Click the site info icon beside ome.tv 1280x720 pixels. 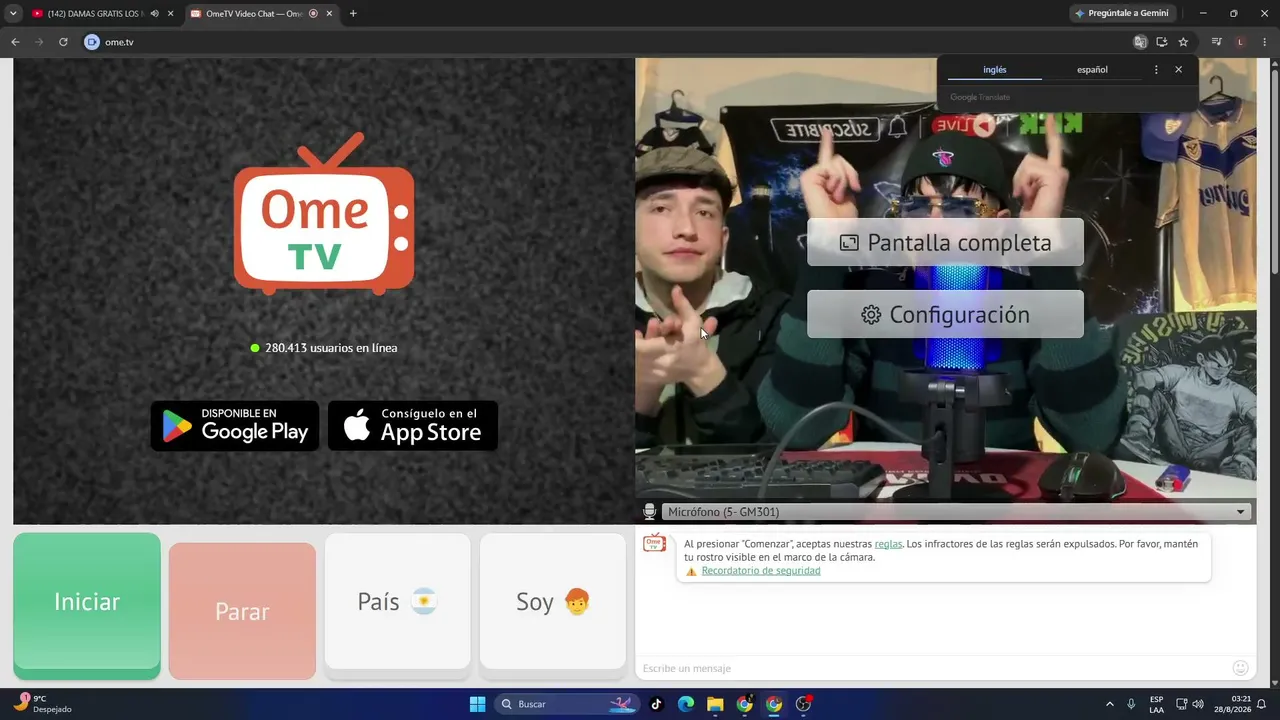pos(92,42)
